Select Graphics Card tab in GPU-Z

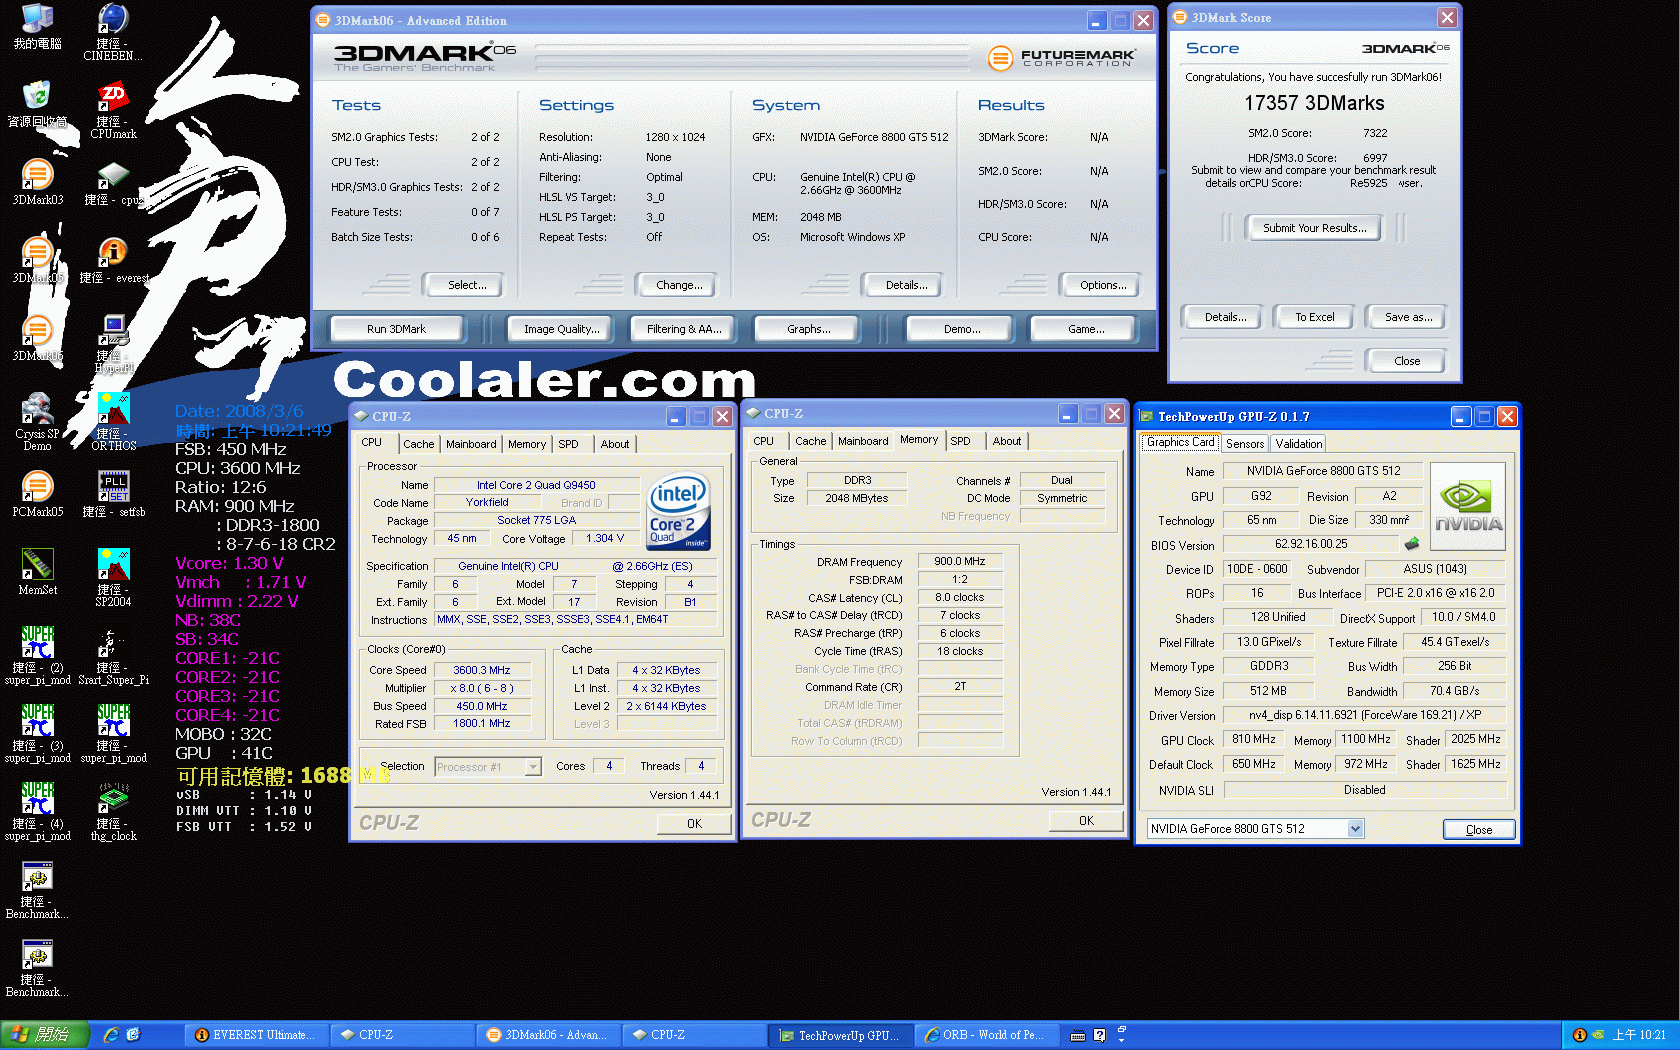1181,442
